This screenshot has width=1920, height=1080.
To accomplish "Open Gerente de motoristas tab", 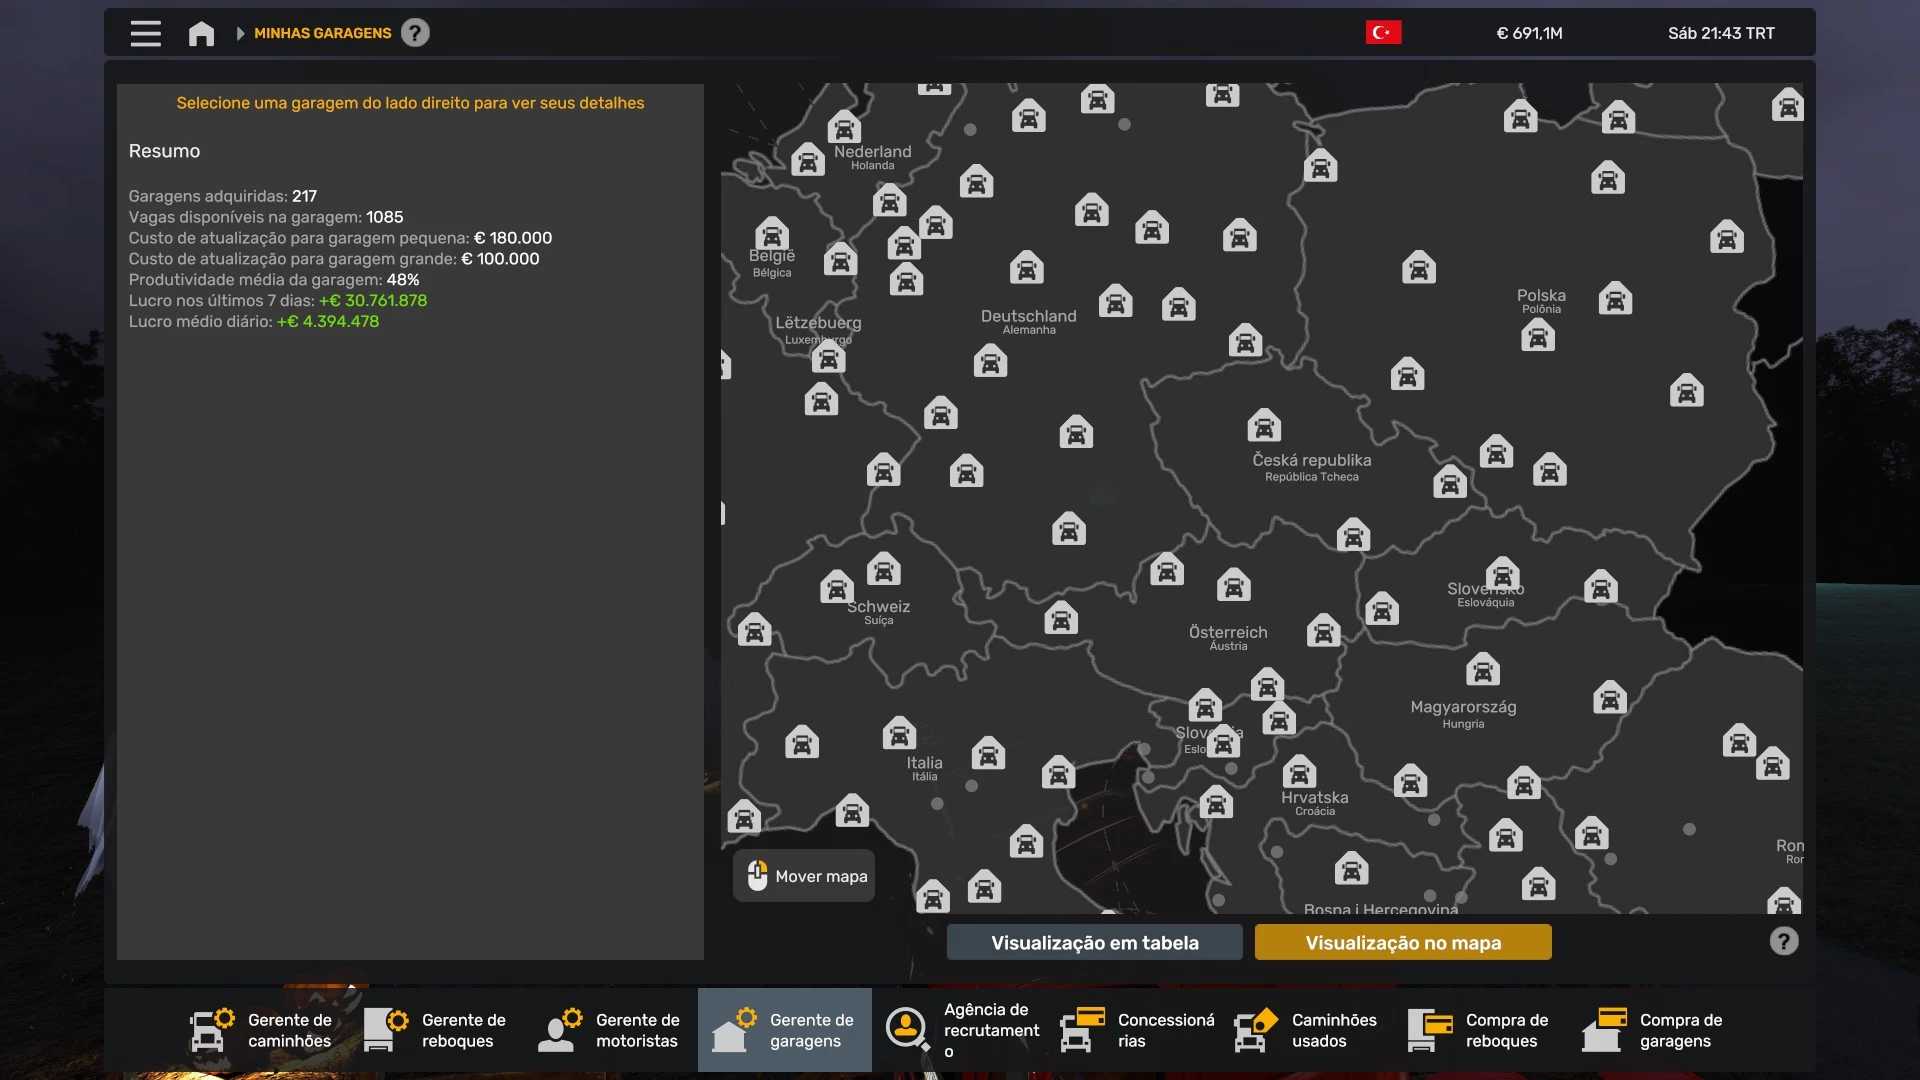I will point(610,1030).
